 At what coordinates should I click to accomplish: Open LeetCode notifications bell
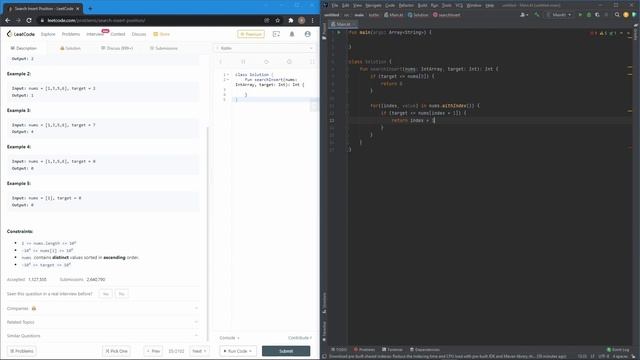click(x=292, y=34)
